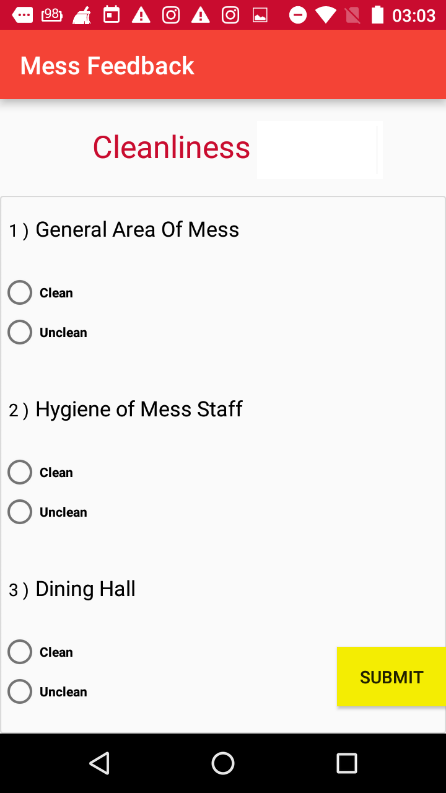Tap the calendar icon in status bar
Screen dimensions: 446x793
pyautogui.click(x=111, y=15)
